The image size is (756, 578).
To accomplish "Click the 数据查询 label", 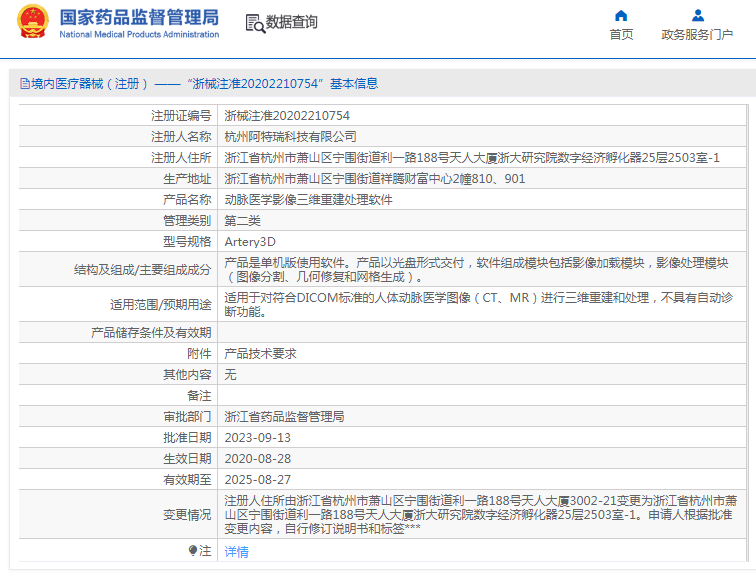I will 292,22.
